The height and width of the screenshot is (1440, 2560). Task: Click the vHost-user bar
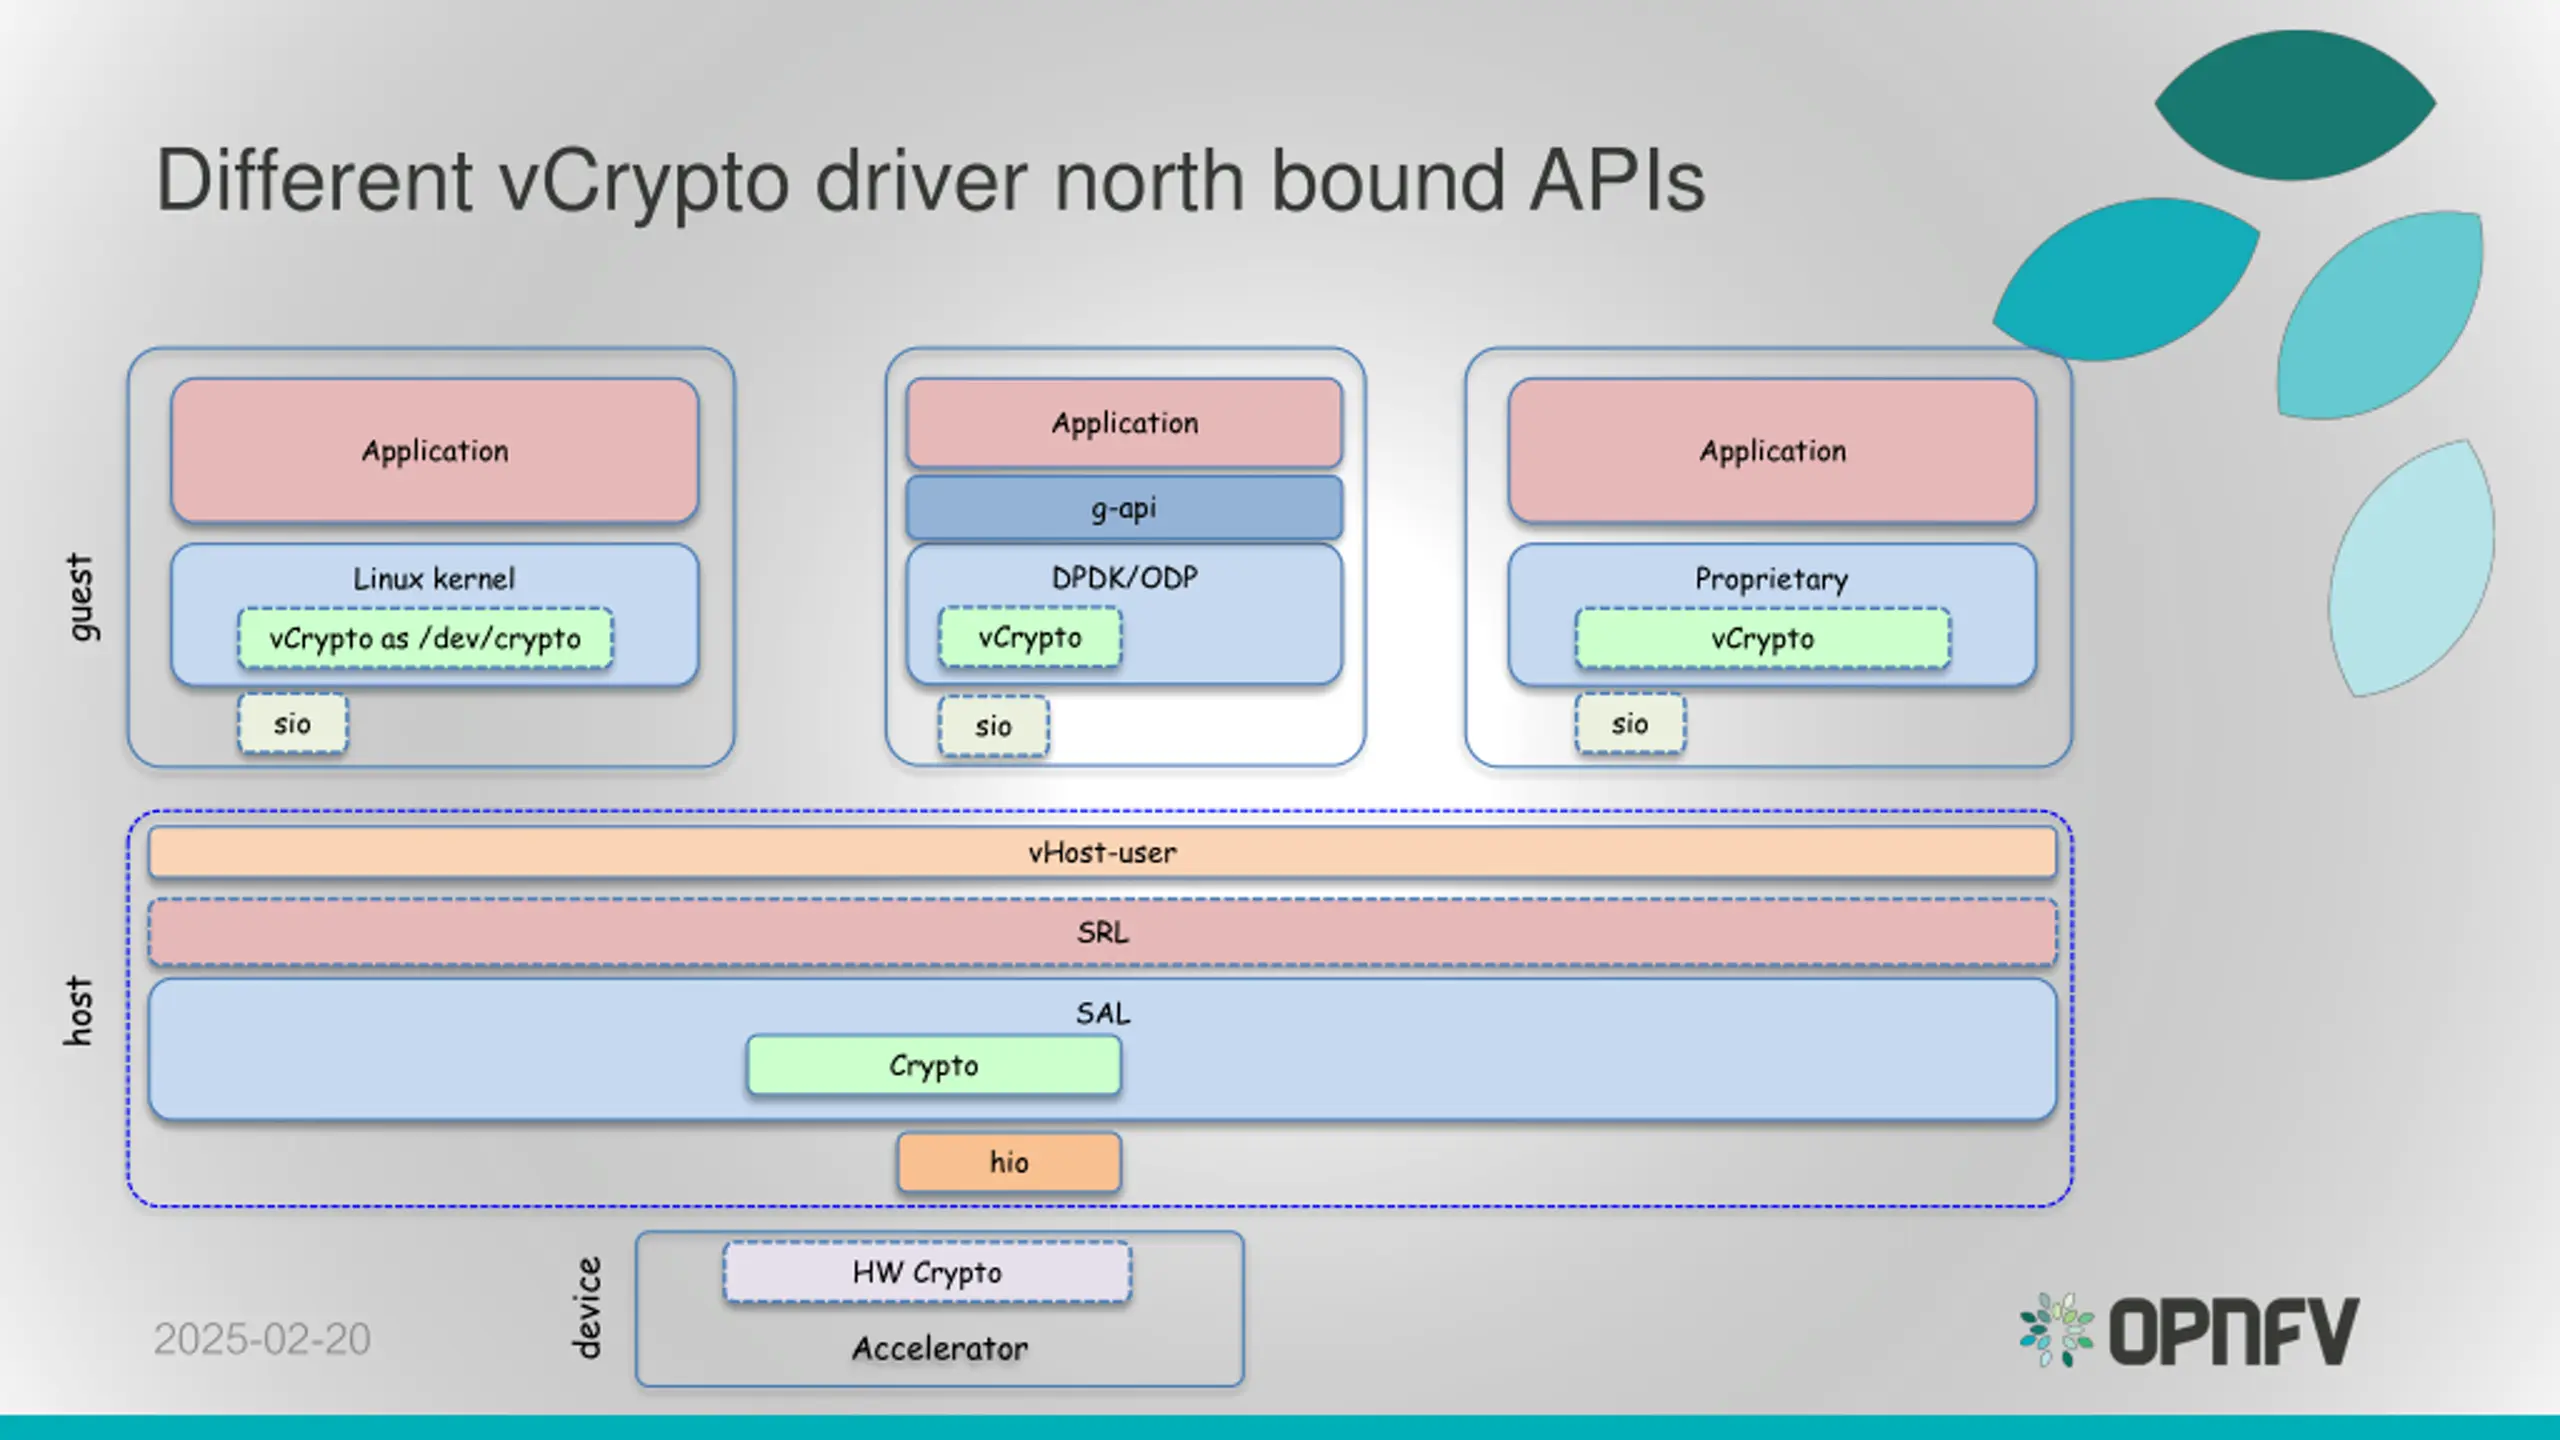(1102, 852)
